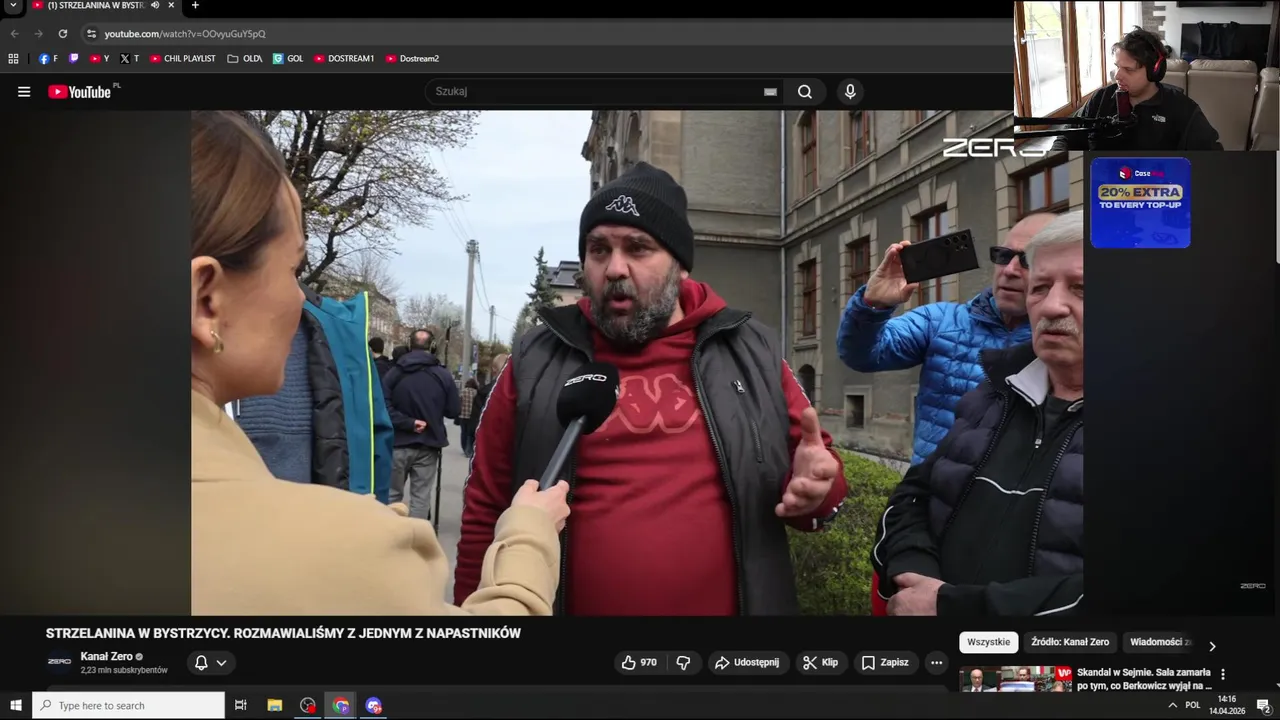Save the video with Zapisz
Image resolution: width=1280 pixels, height=720 pixels.
[885, 663]
